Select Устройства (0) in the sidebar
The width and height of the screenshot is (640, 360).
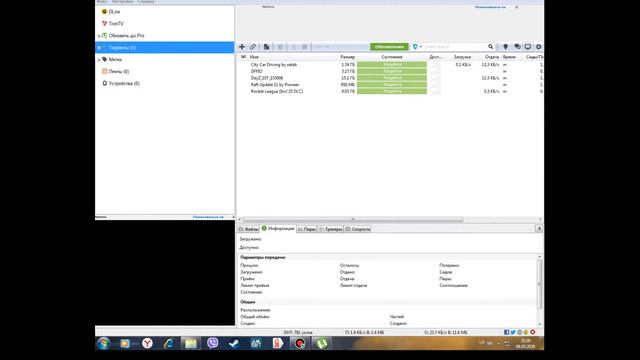(124, 83)
